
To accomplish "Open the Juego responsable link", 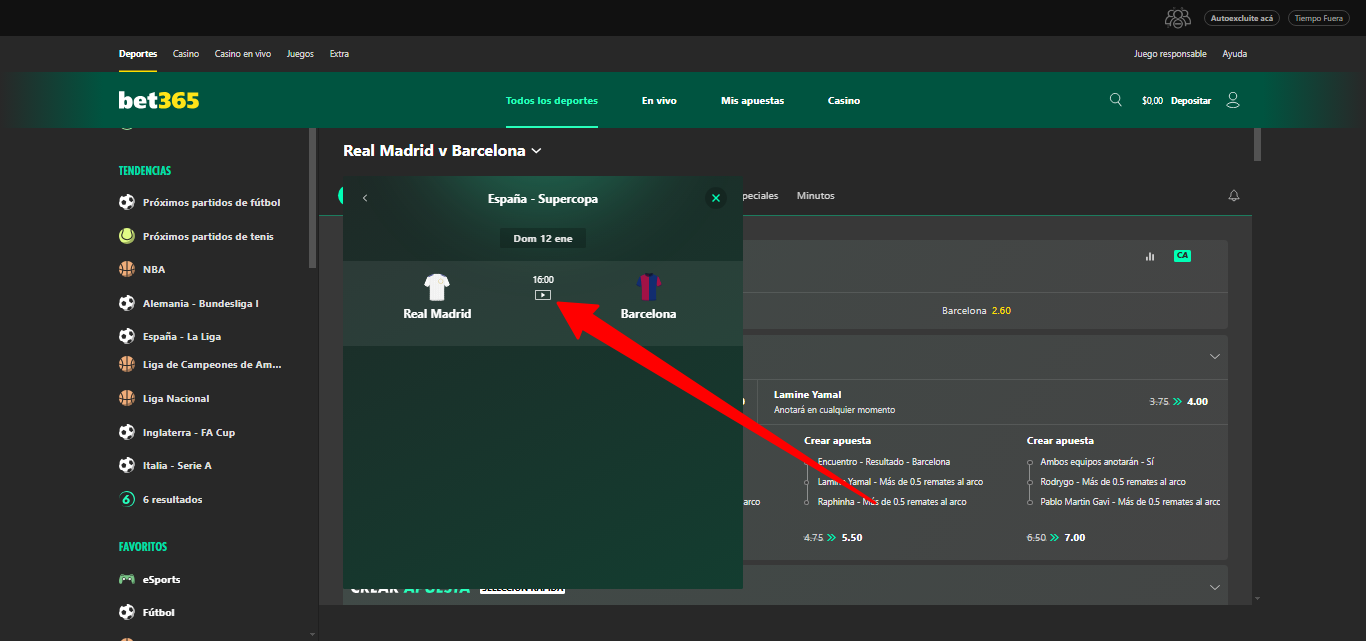I will pos(1170,54).
